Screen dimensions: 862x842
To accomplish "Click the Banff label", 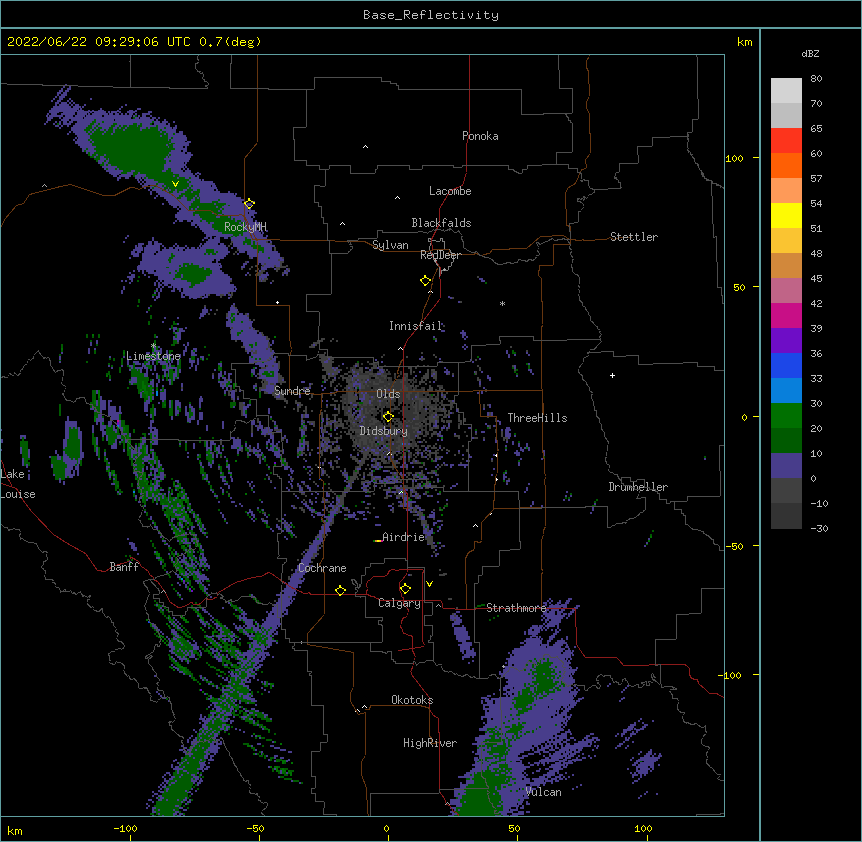I will click(x=124, y=567).
